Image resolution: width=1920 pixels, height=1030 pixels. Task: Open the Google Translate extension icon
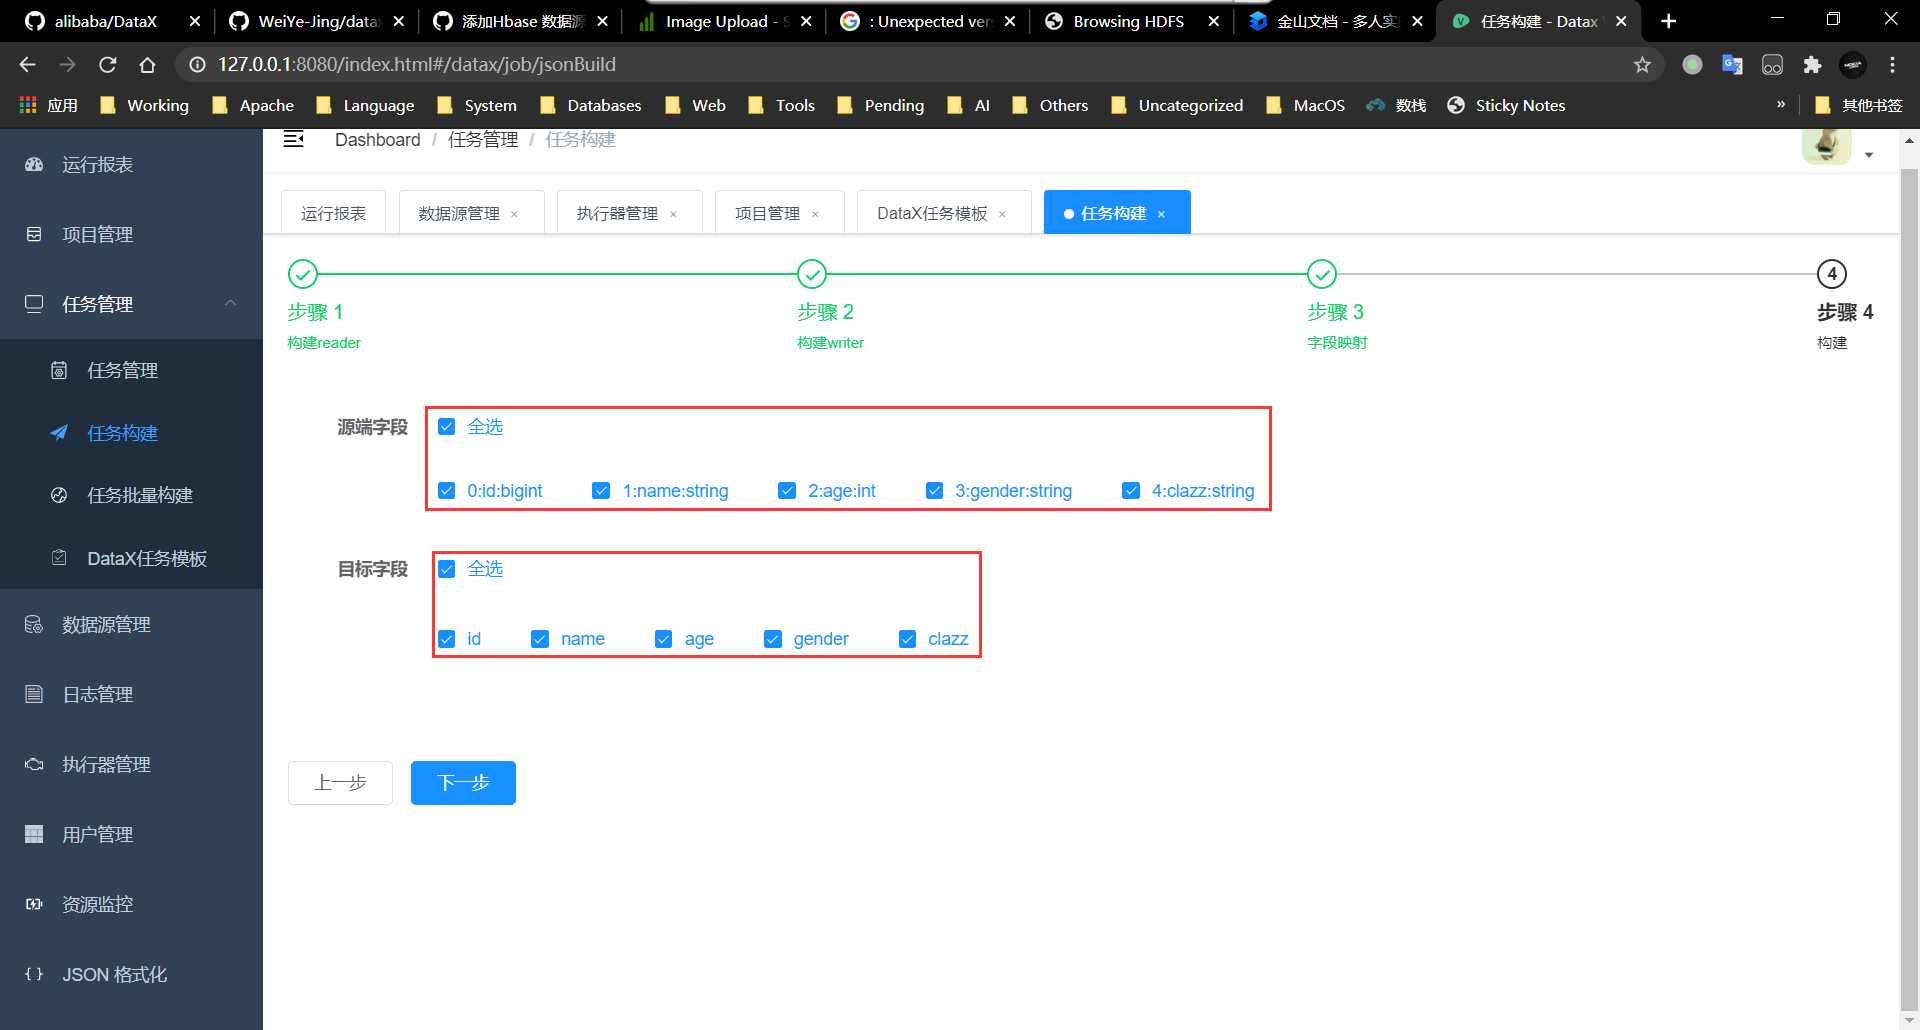pos(1732,65)
